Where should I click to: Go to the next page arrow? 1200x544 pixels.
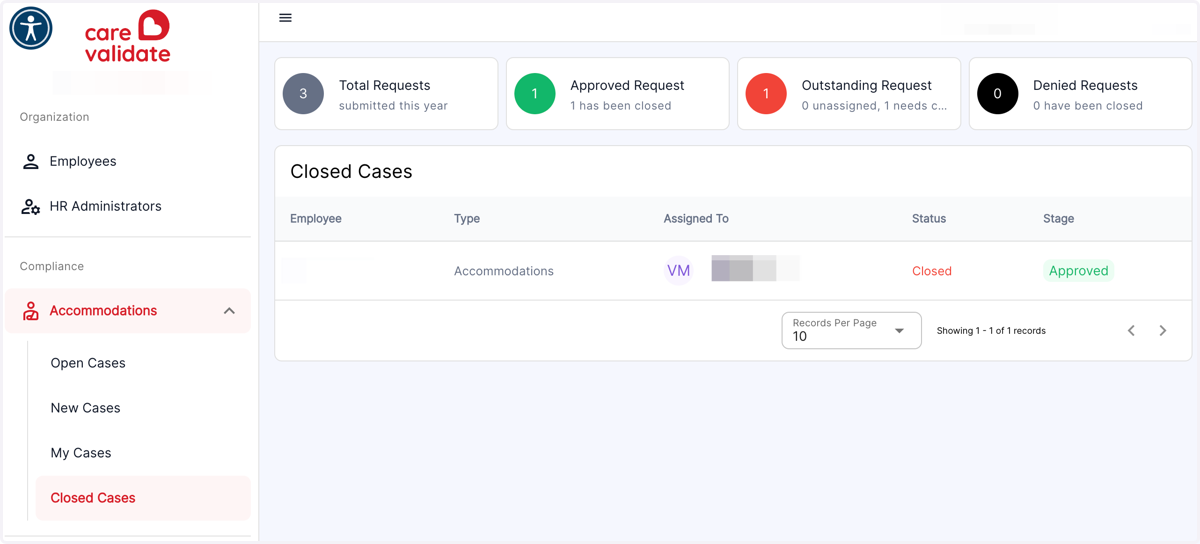(x=1163, y=330)
